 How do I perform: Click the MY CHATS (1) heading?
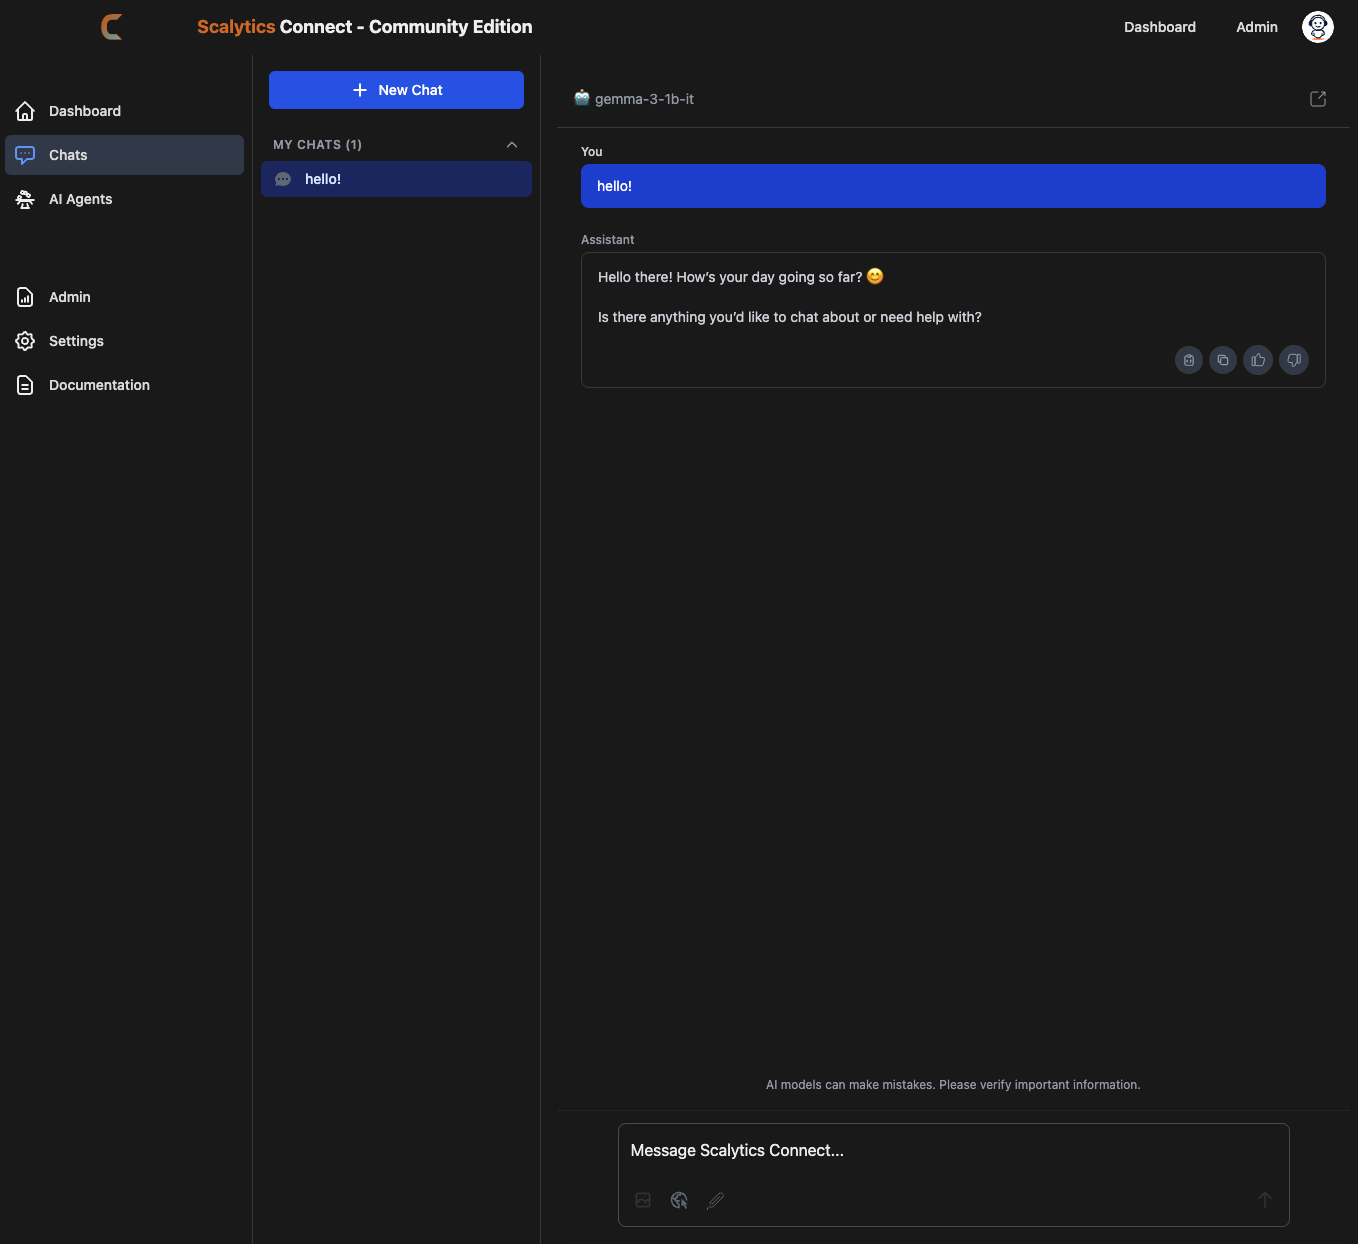click(x=317, y=145)
